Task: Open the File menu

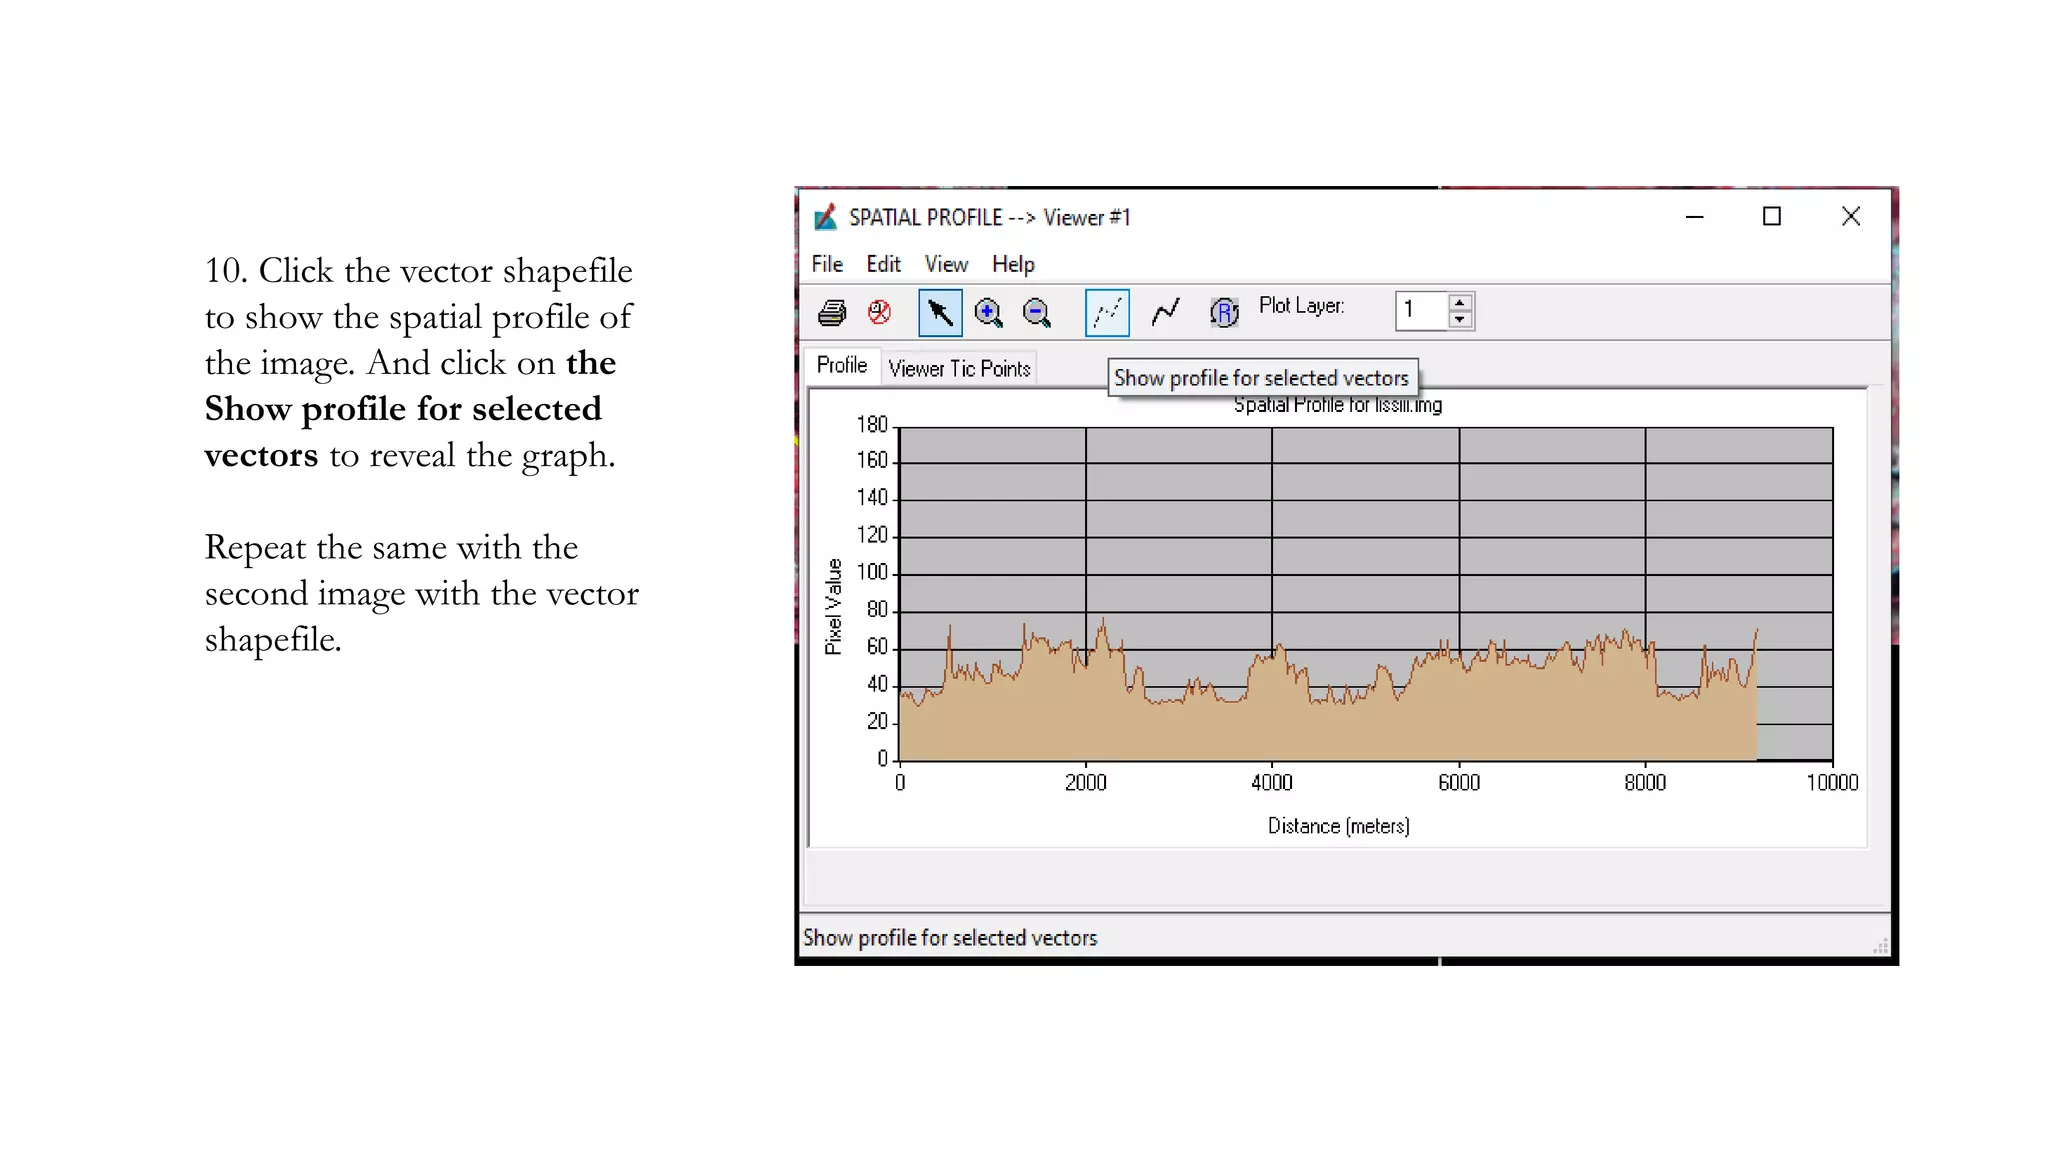Action: pos(827,264)
